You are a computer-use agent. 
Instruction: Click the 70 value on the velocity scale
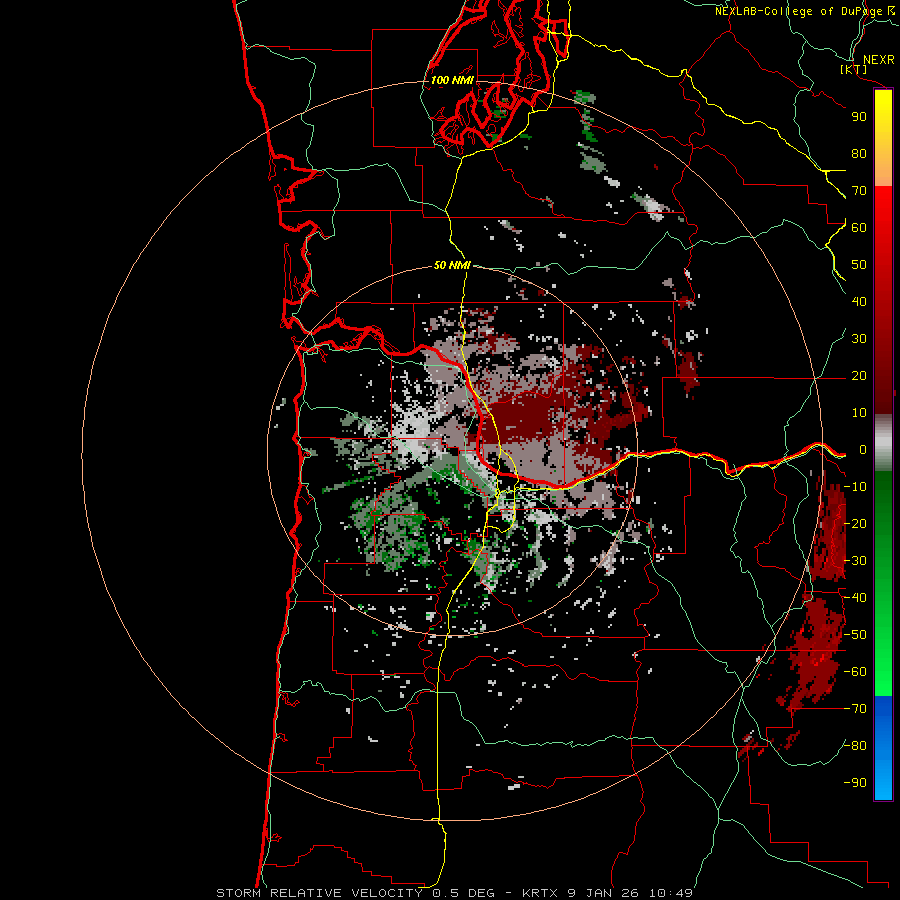coord(859,191)
